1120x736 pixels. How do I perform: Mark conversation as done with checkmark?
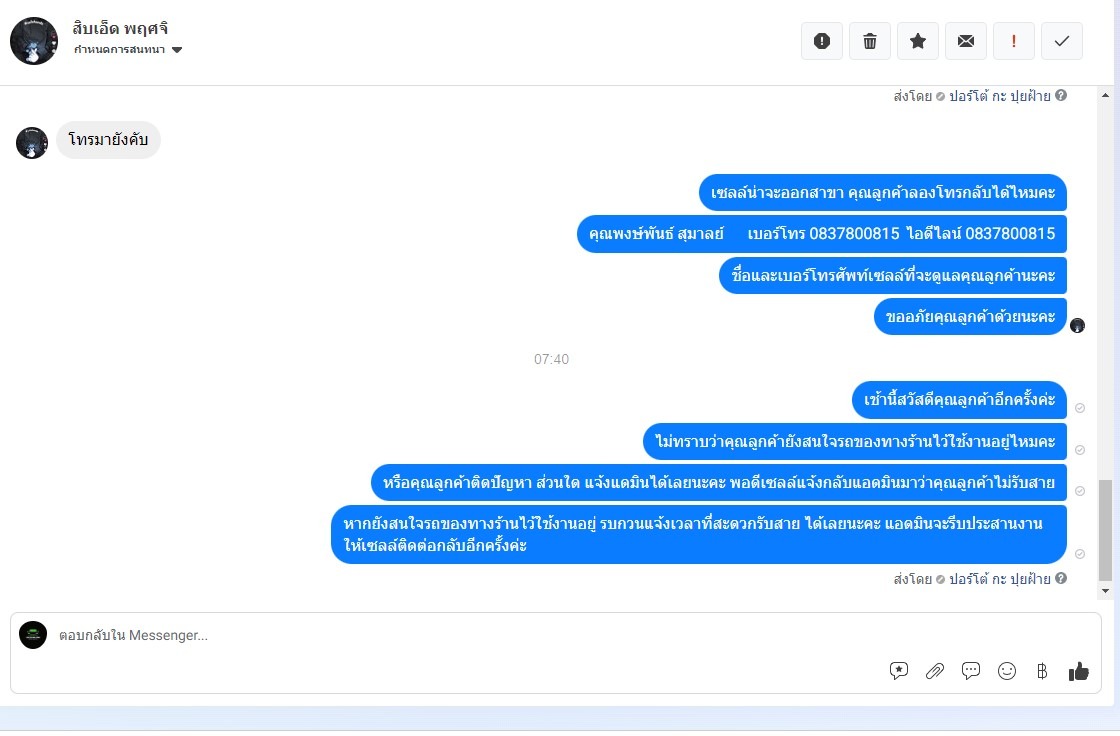coord(1061,41)
